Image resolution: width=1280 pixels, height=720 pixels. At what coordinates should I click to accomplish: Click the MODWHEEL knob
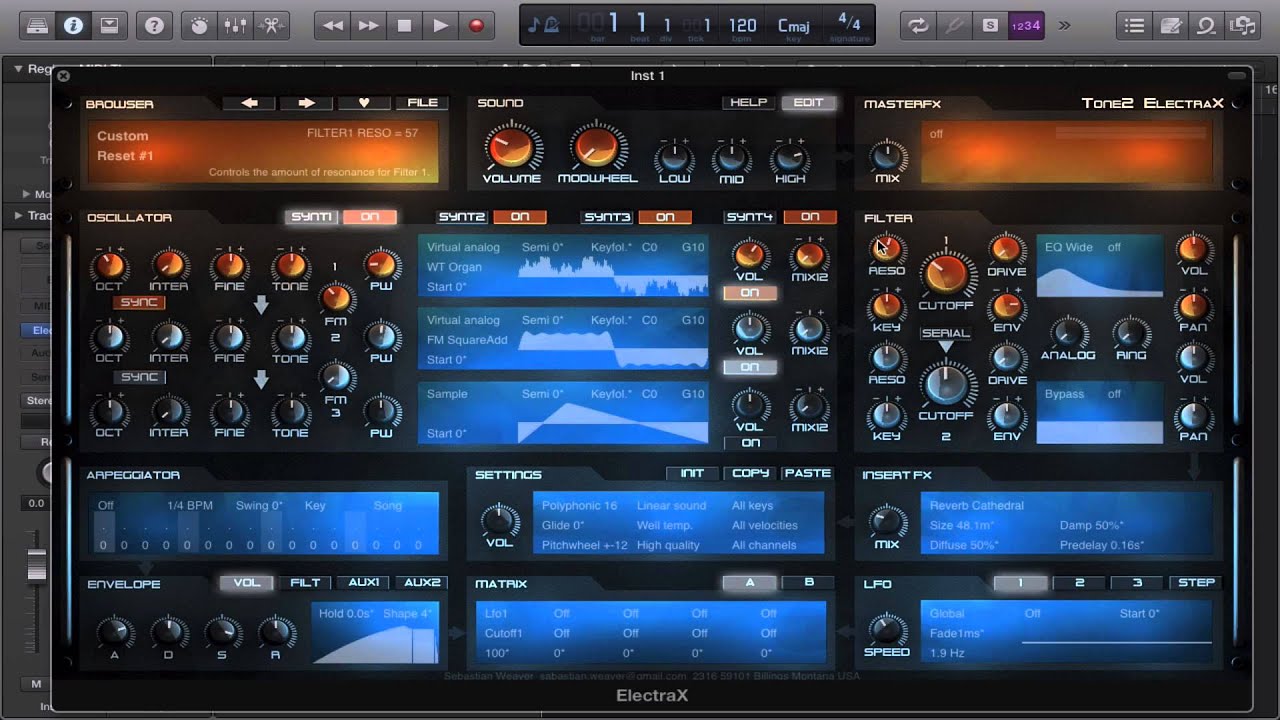[x=597, y=148]
